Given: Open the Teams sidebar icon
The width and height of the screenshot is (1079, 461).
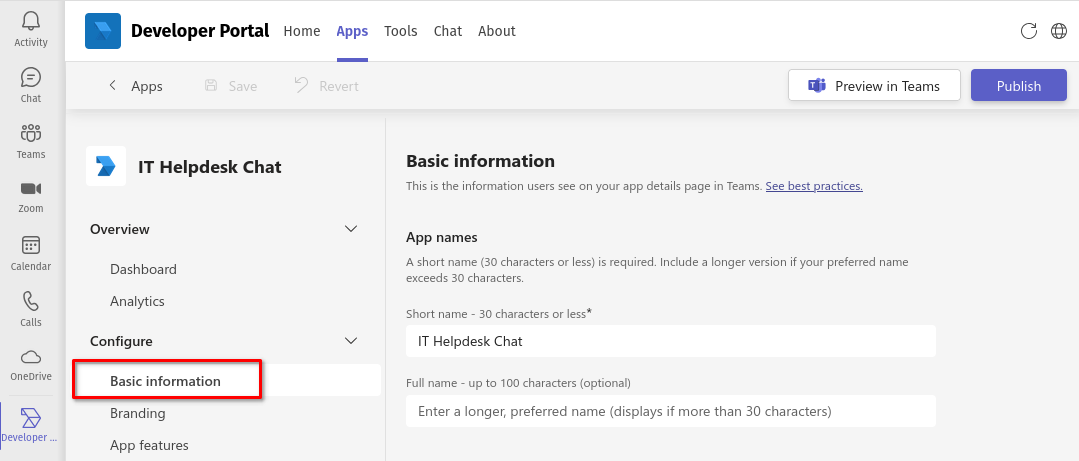Looking at the screenshot, I should click(x=31, y=133).
